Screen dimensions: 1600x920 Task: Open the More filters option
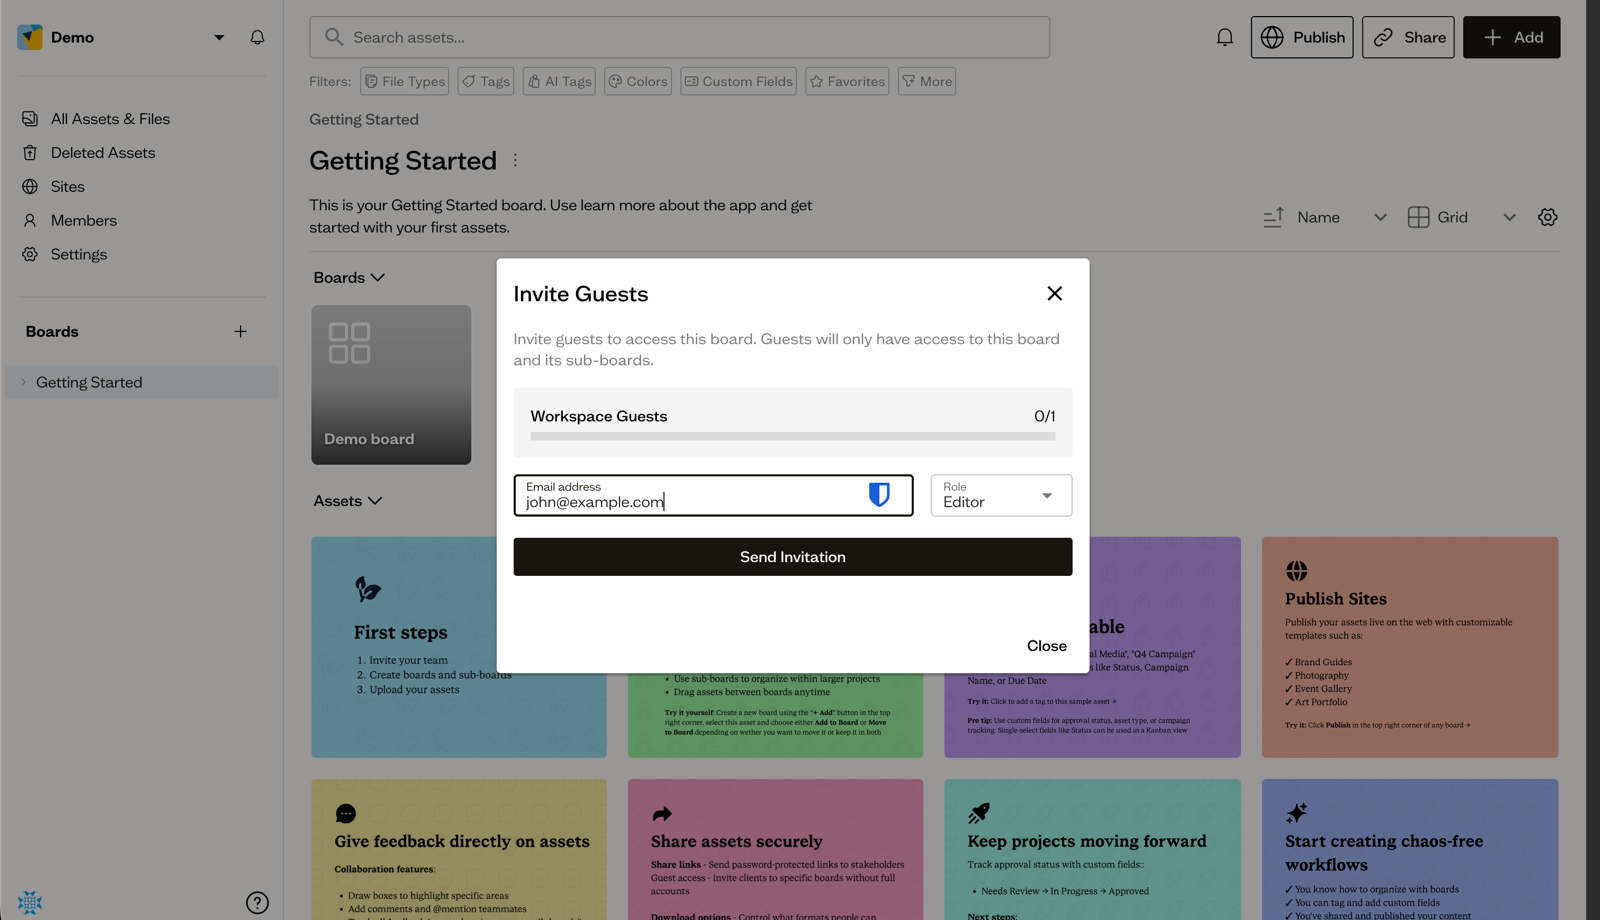pyautogui.click(x=927, y=81)
